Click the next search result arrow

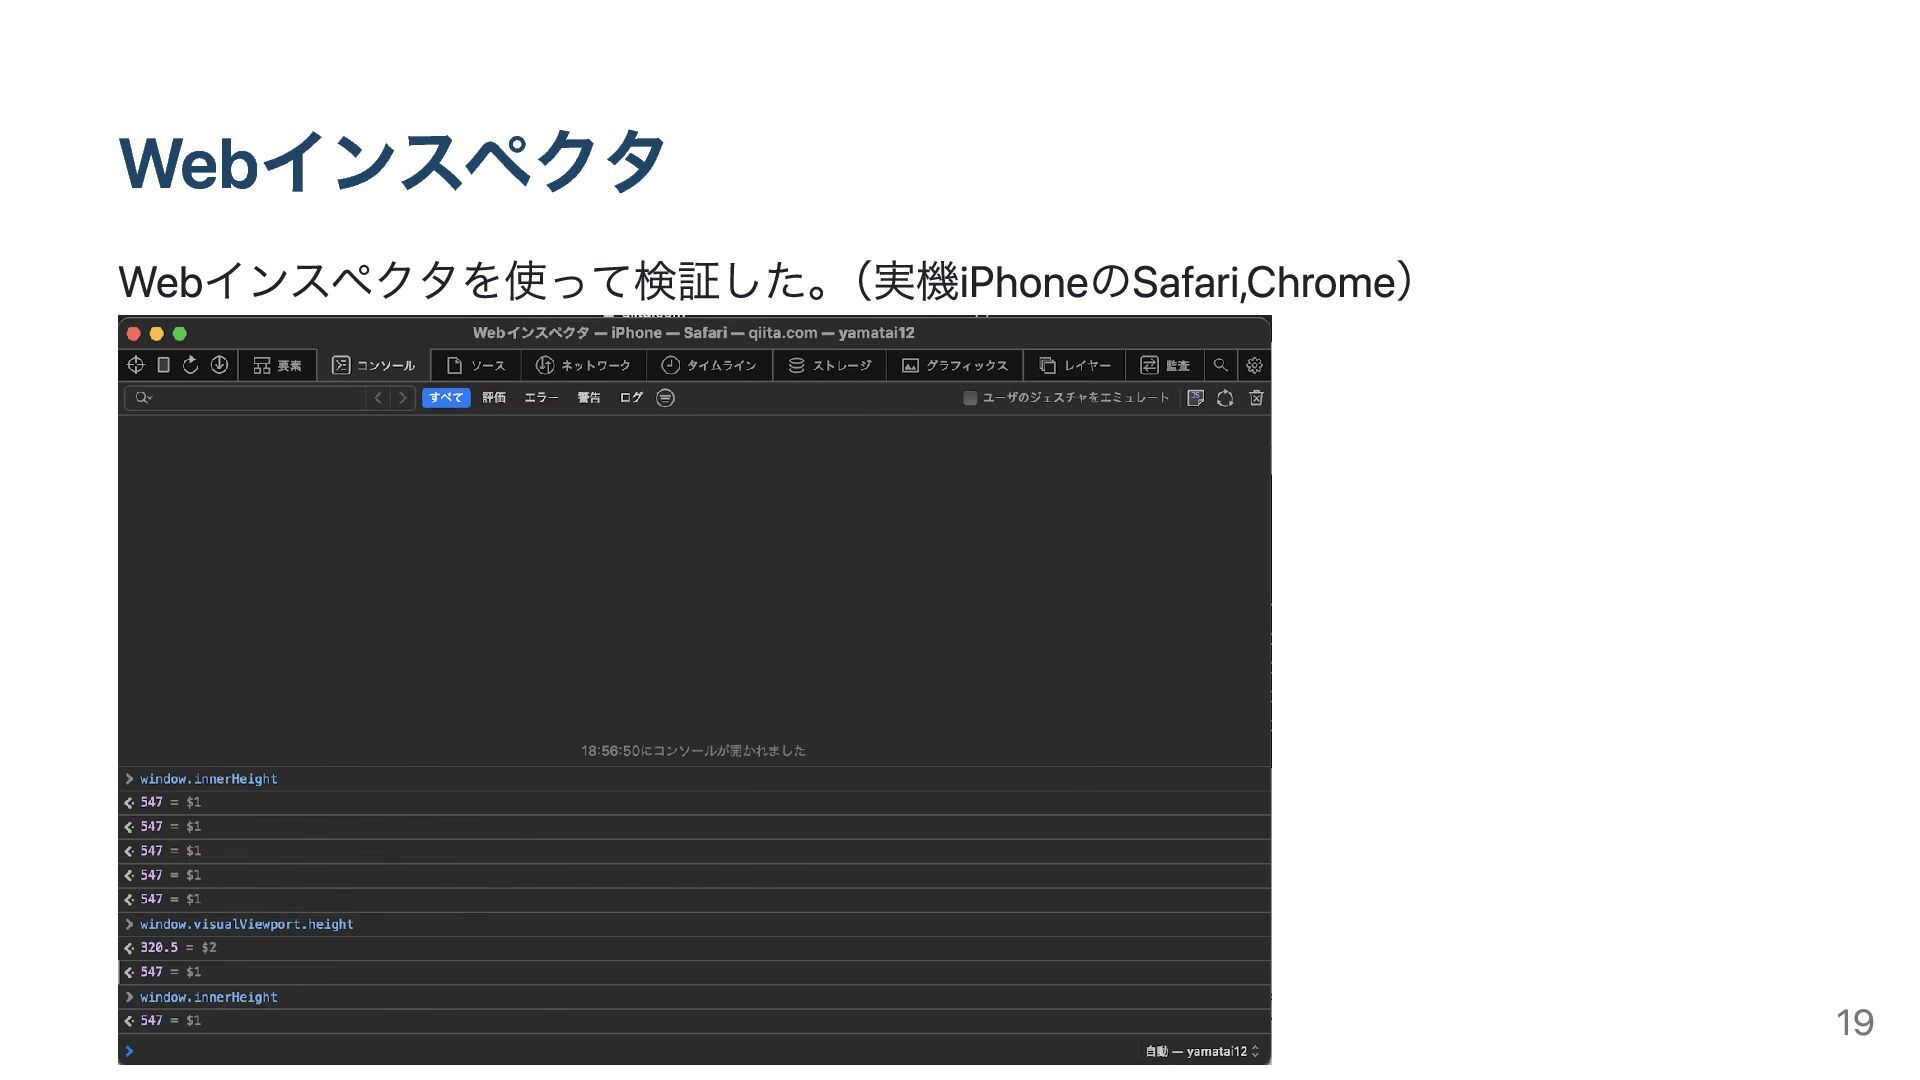(x=402, y=398)
